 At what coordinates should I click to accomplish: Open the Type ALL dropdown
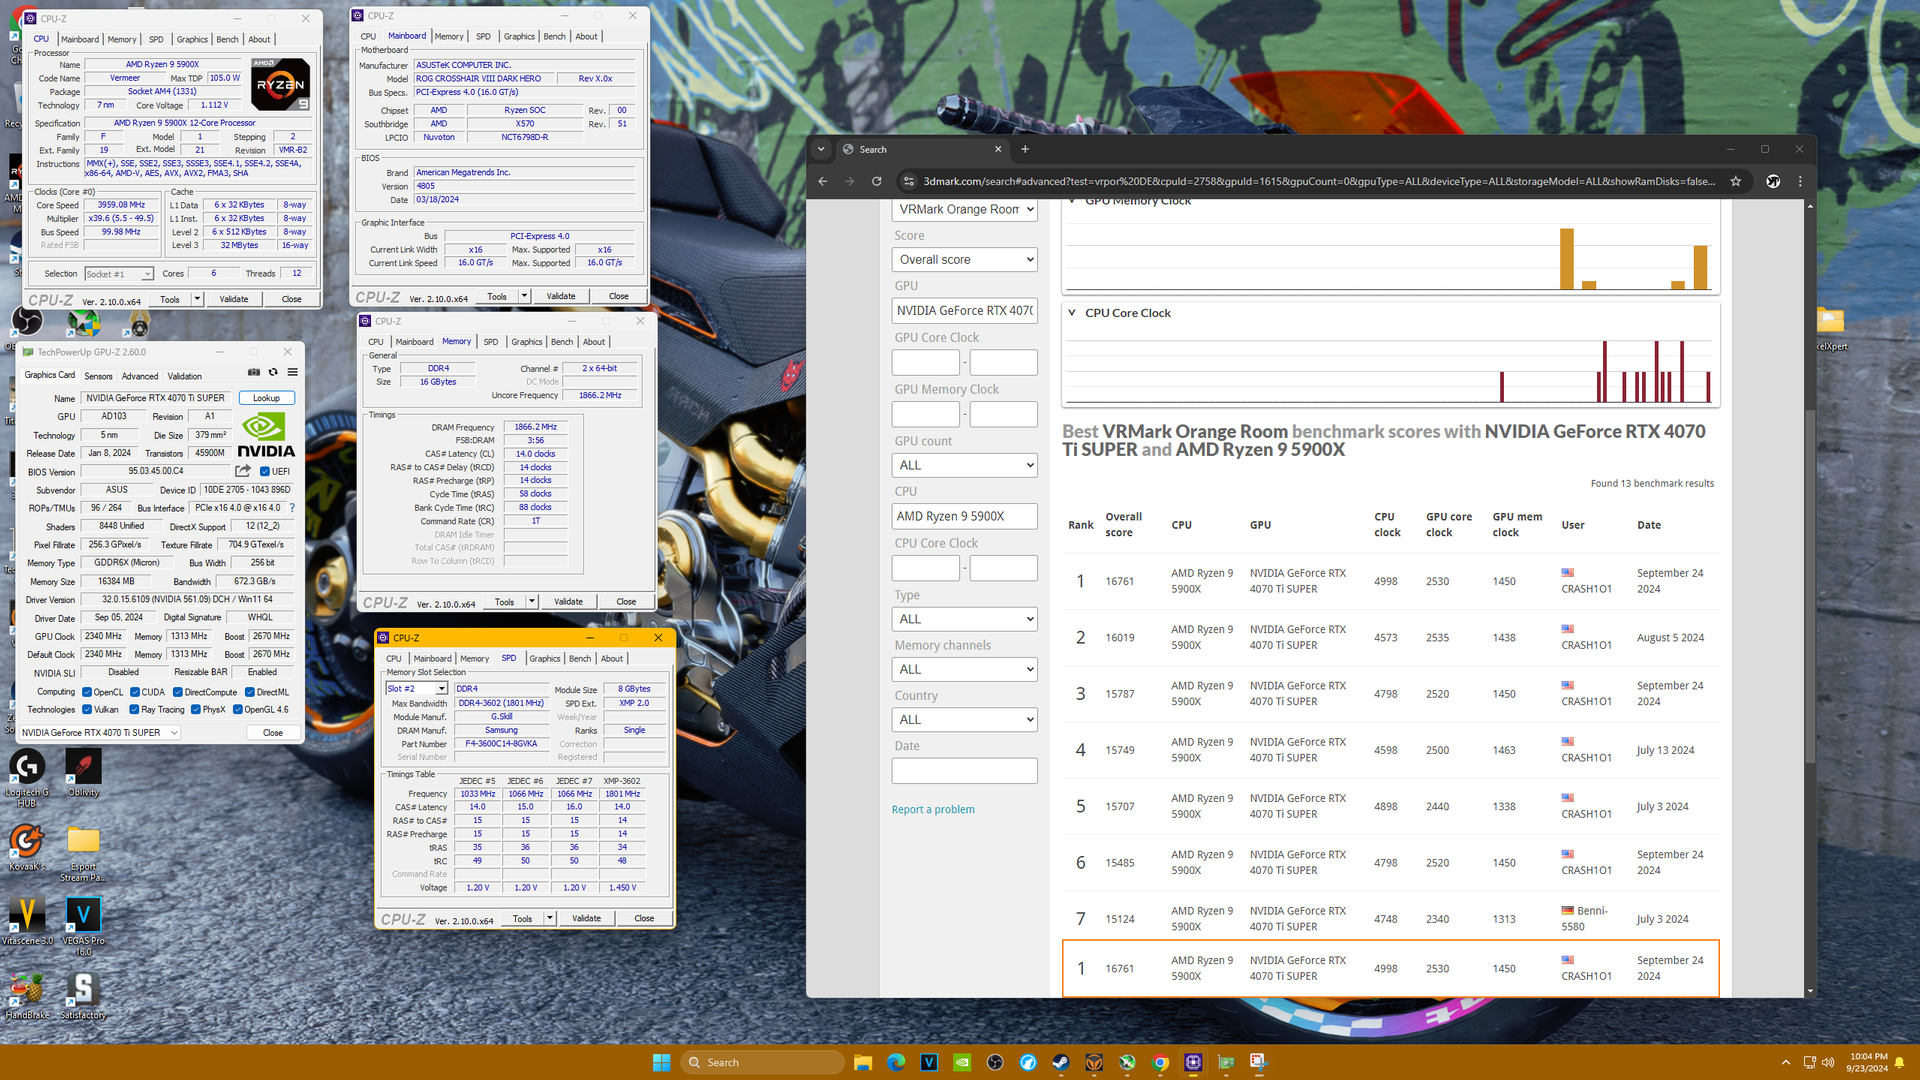(964, 619)
